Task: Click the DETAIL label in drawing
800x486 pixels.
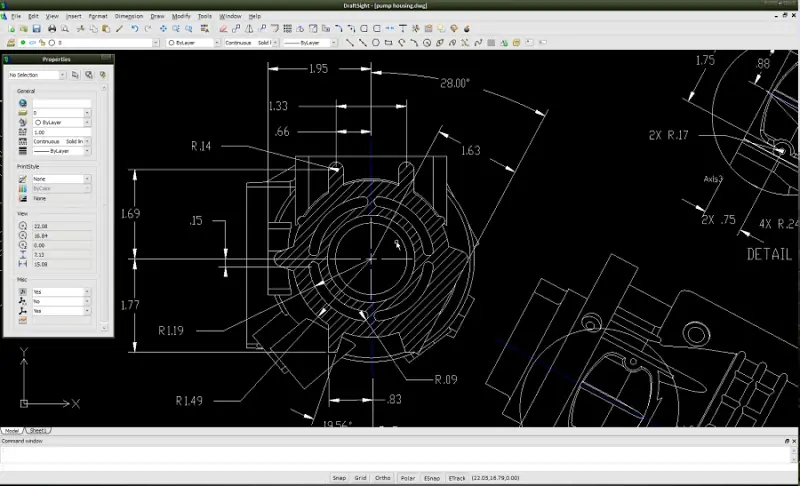Action: tap(769, 254)
